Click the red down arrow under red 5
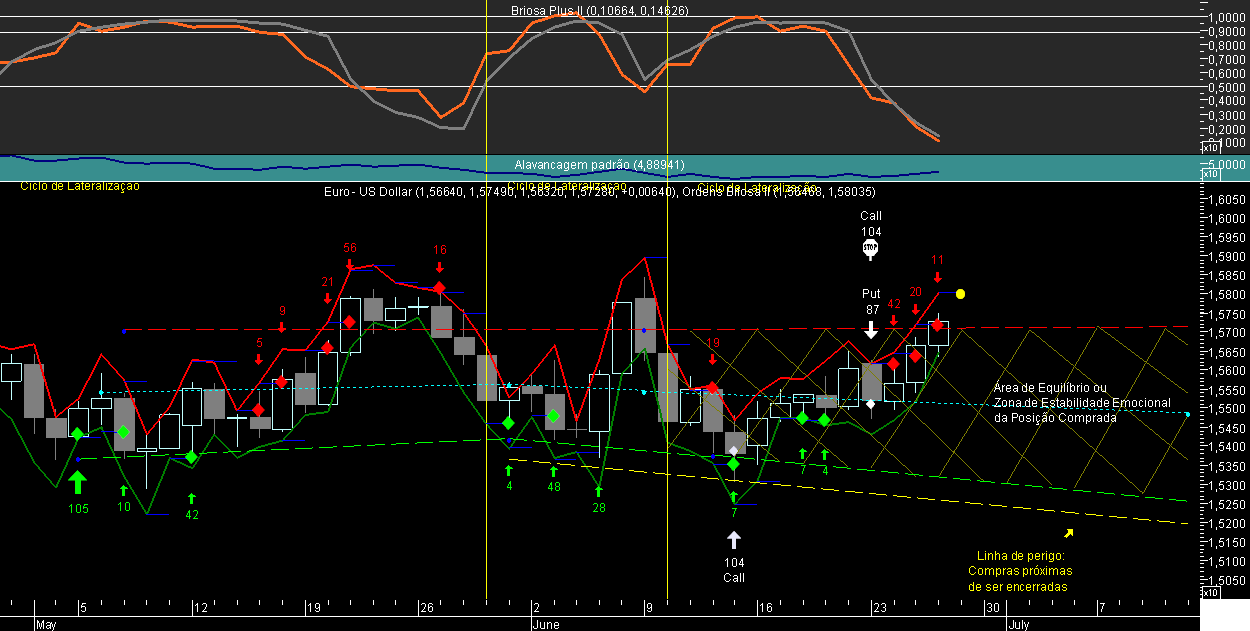This screenshot has height=631, width=1250. pyautogui.click(x=259, y=359)
